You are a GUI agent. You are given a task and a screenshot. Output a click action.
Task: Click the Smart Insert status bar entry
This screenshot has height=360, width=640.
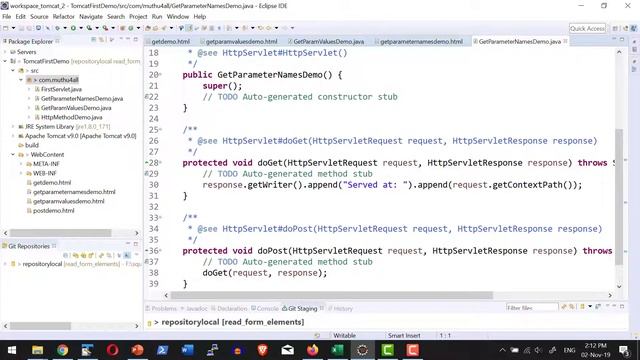(404, 336)
